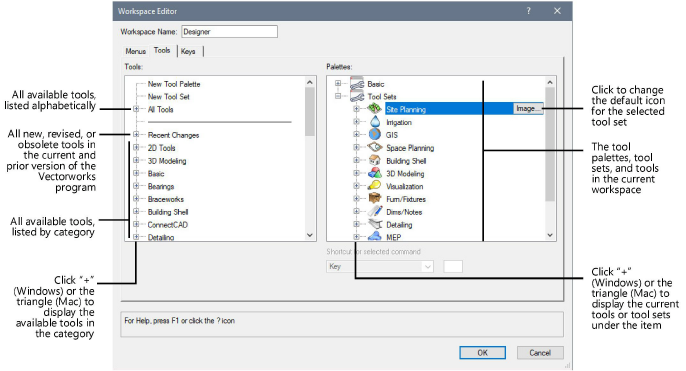Expand the Braceworks category
Image resolution: width=686 pixels, height=371 pixels.
tap(136, 199)
